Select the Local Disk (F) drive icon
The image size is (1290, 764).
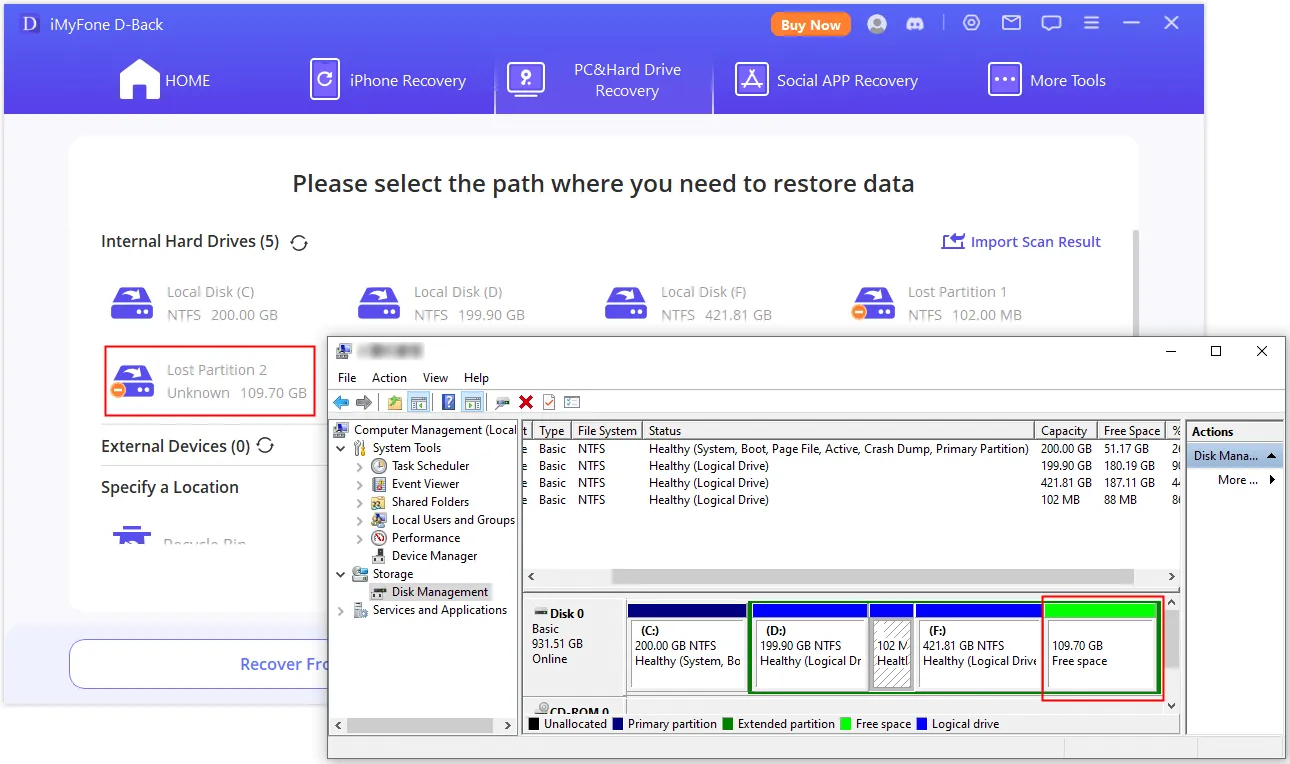tap(626, 302)
